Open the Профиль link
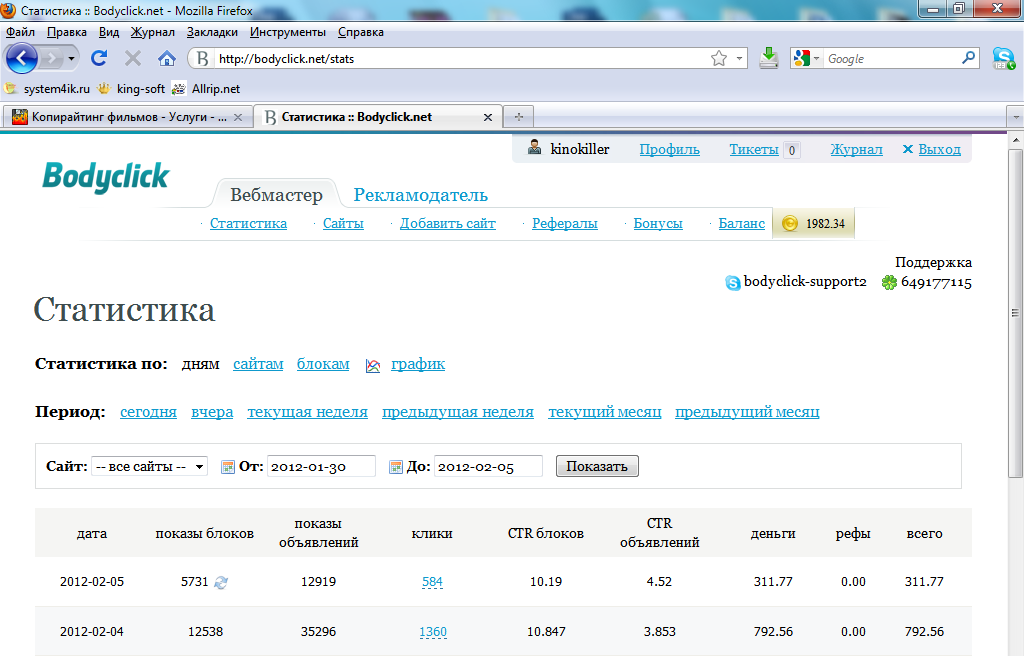Viewport: 1024px width, 656px height. [669, 150]
